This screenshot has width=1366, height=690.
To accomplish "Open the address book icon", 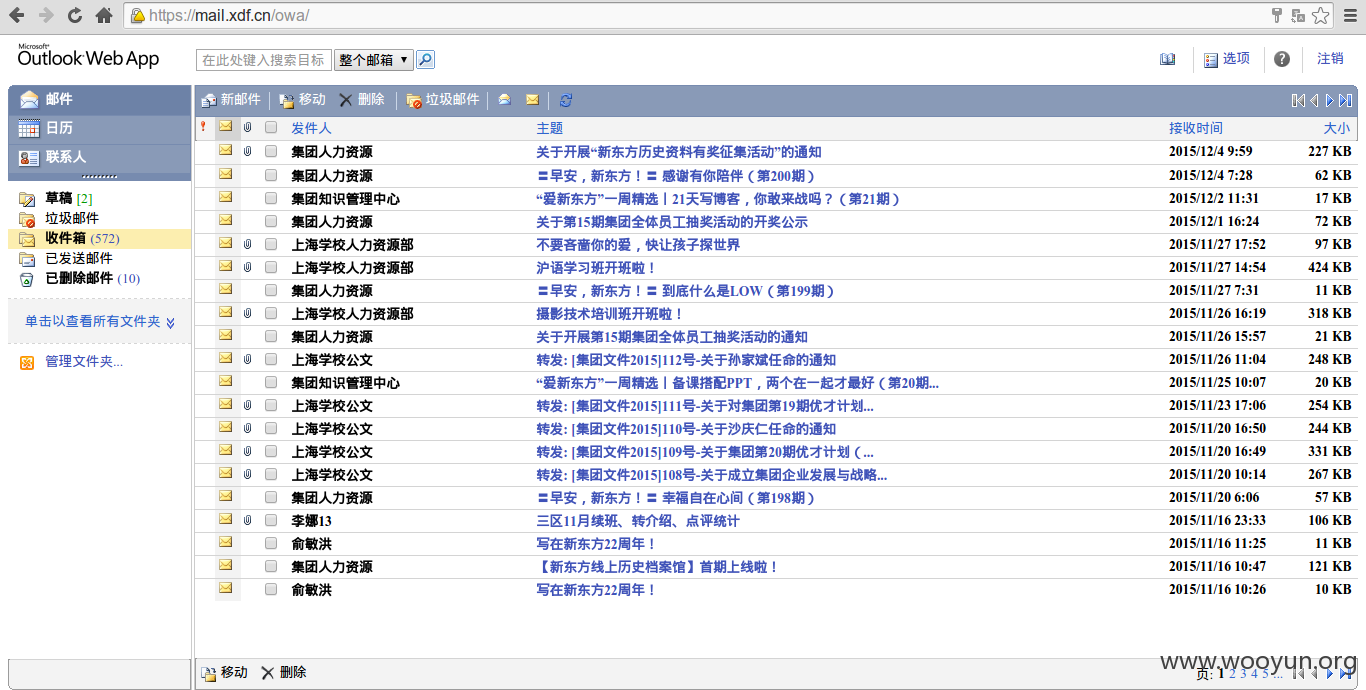I will pos(1168,60).
